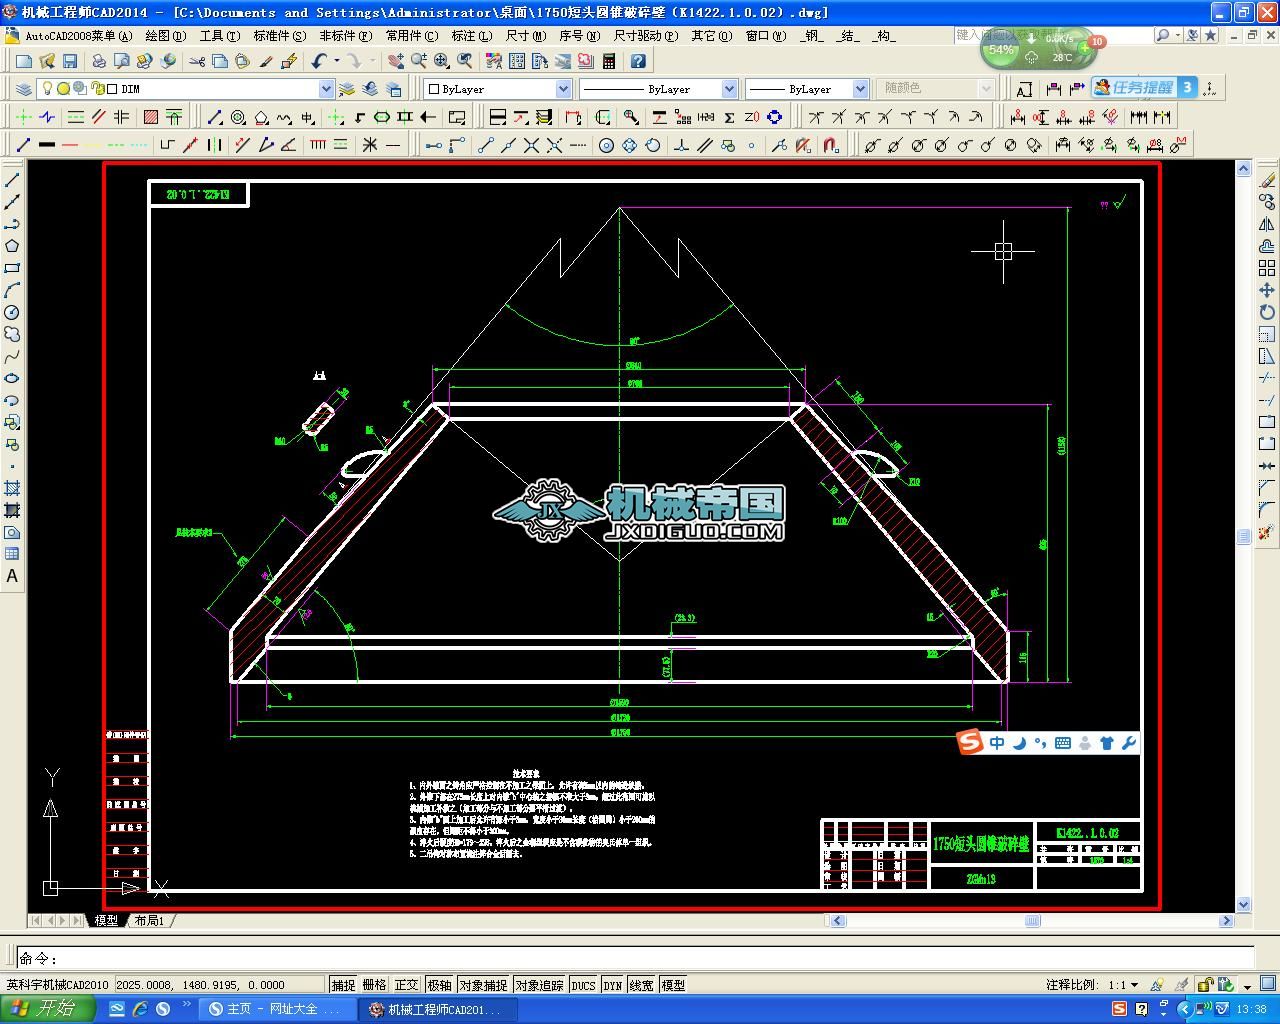
Task: Toggle 对象追踪 object tracking in status bar
Action: [x=539, y=985]
